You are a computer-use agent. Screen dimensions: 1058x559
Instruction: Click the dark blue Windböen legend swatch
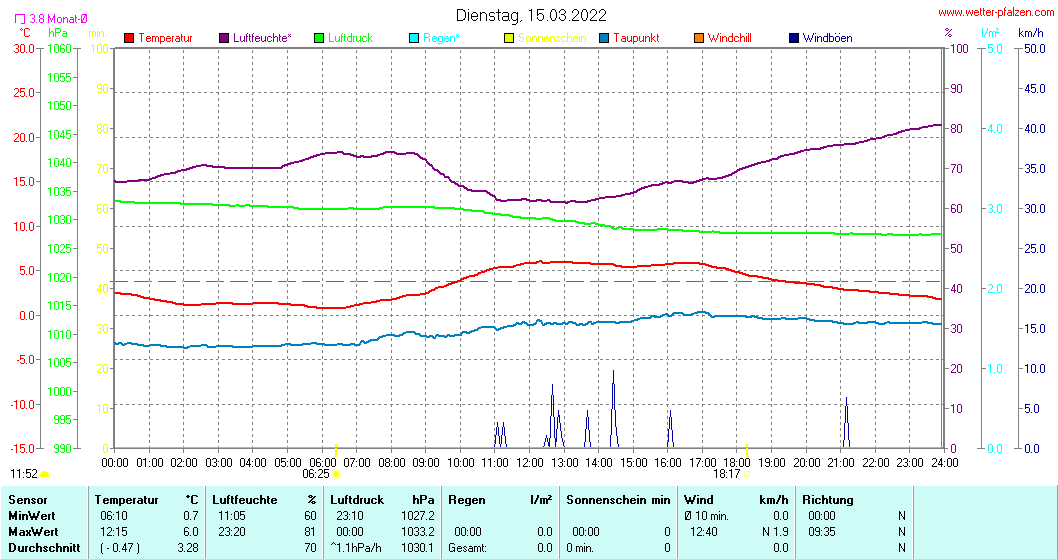(x=794, y=38)
